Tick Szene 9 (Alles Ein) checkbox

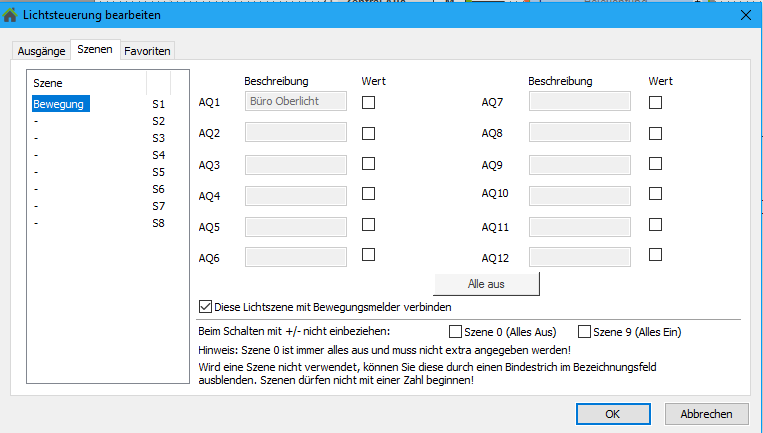(585, 332)
